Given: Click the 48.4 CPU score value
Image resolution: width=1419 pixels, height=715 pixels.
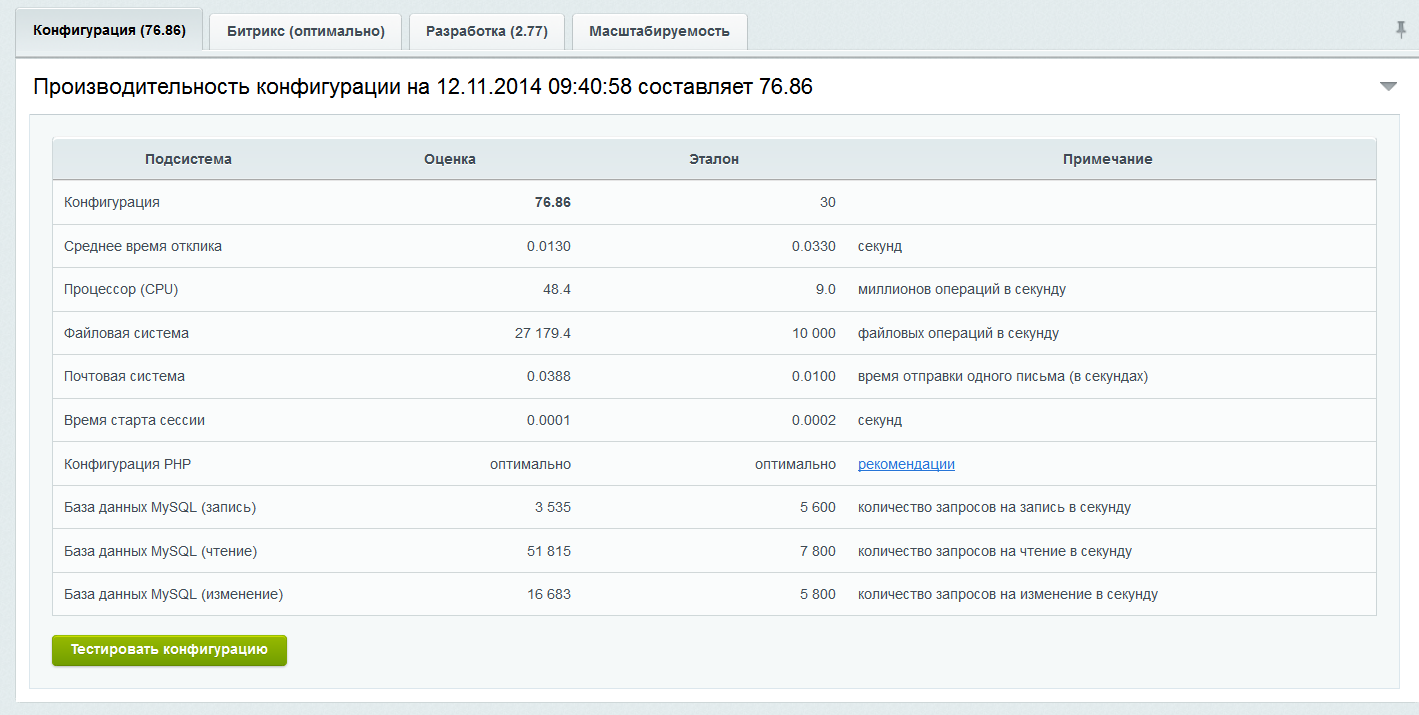Looking at the screenshot, I should [x=557, y=289].
